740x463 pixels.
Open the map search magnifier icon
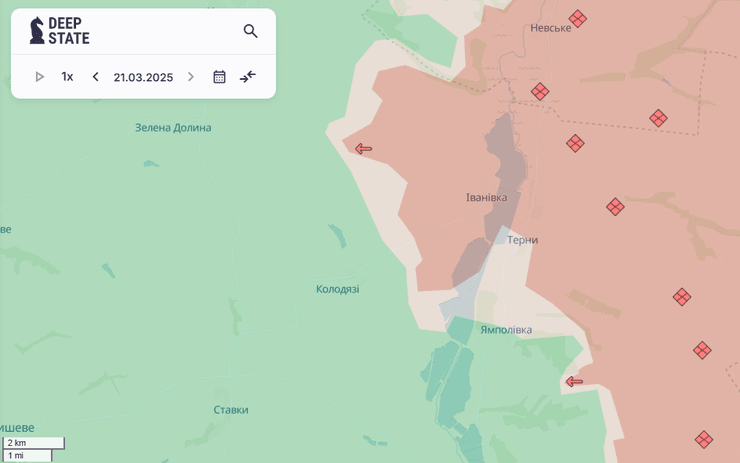click(x=250, y=31)
